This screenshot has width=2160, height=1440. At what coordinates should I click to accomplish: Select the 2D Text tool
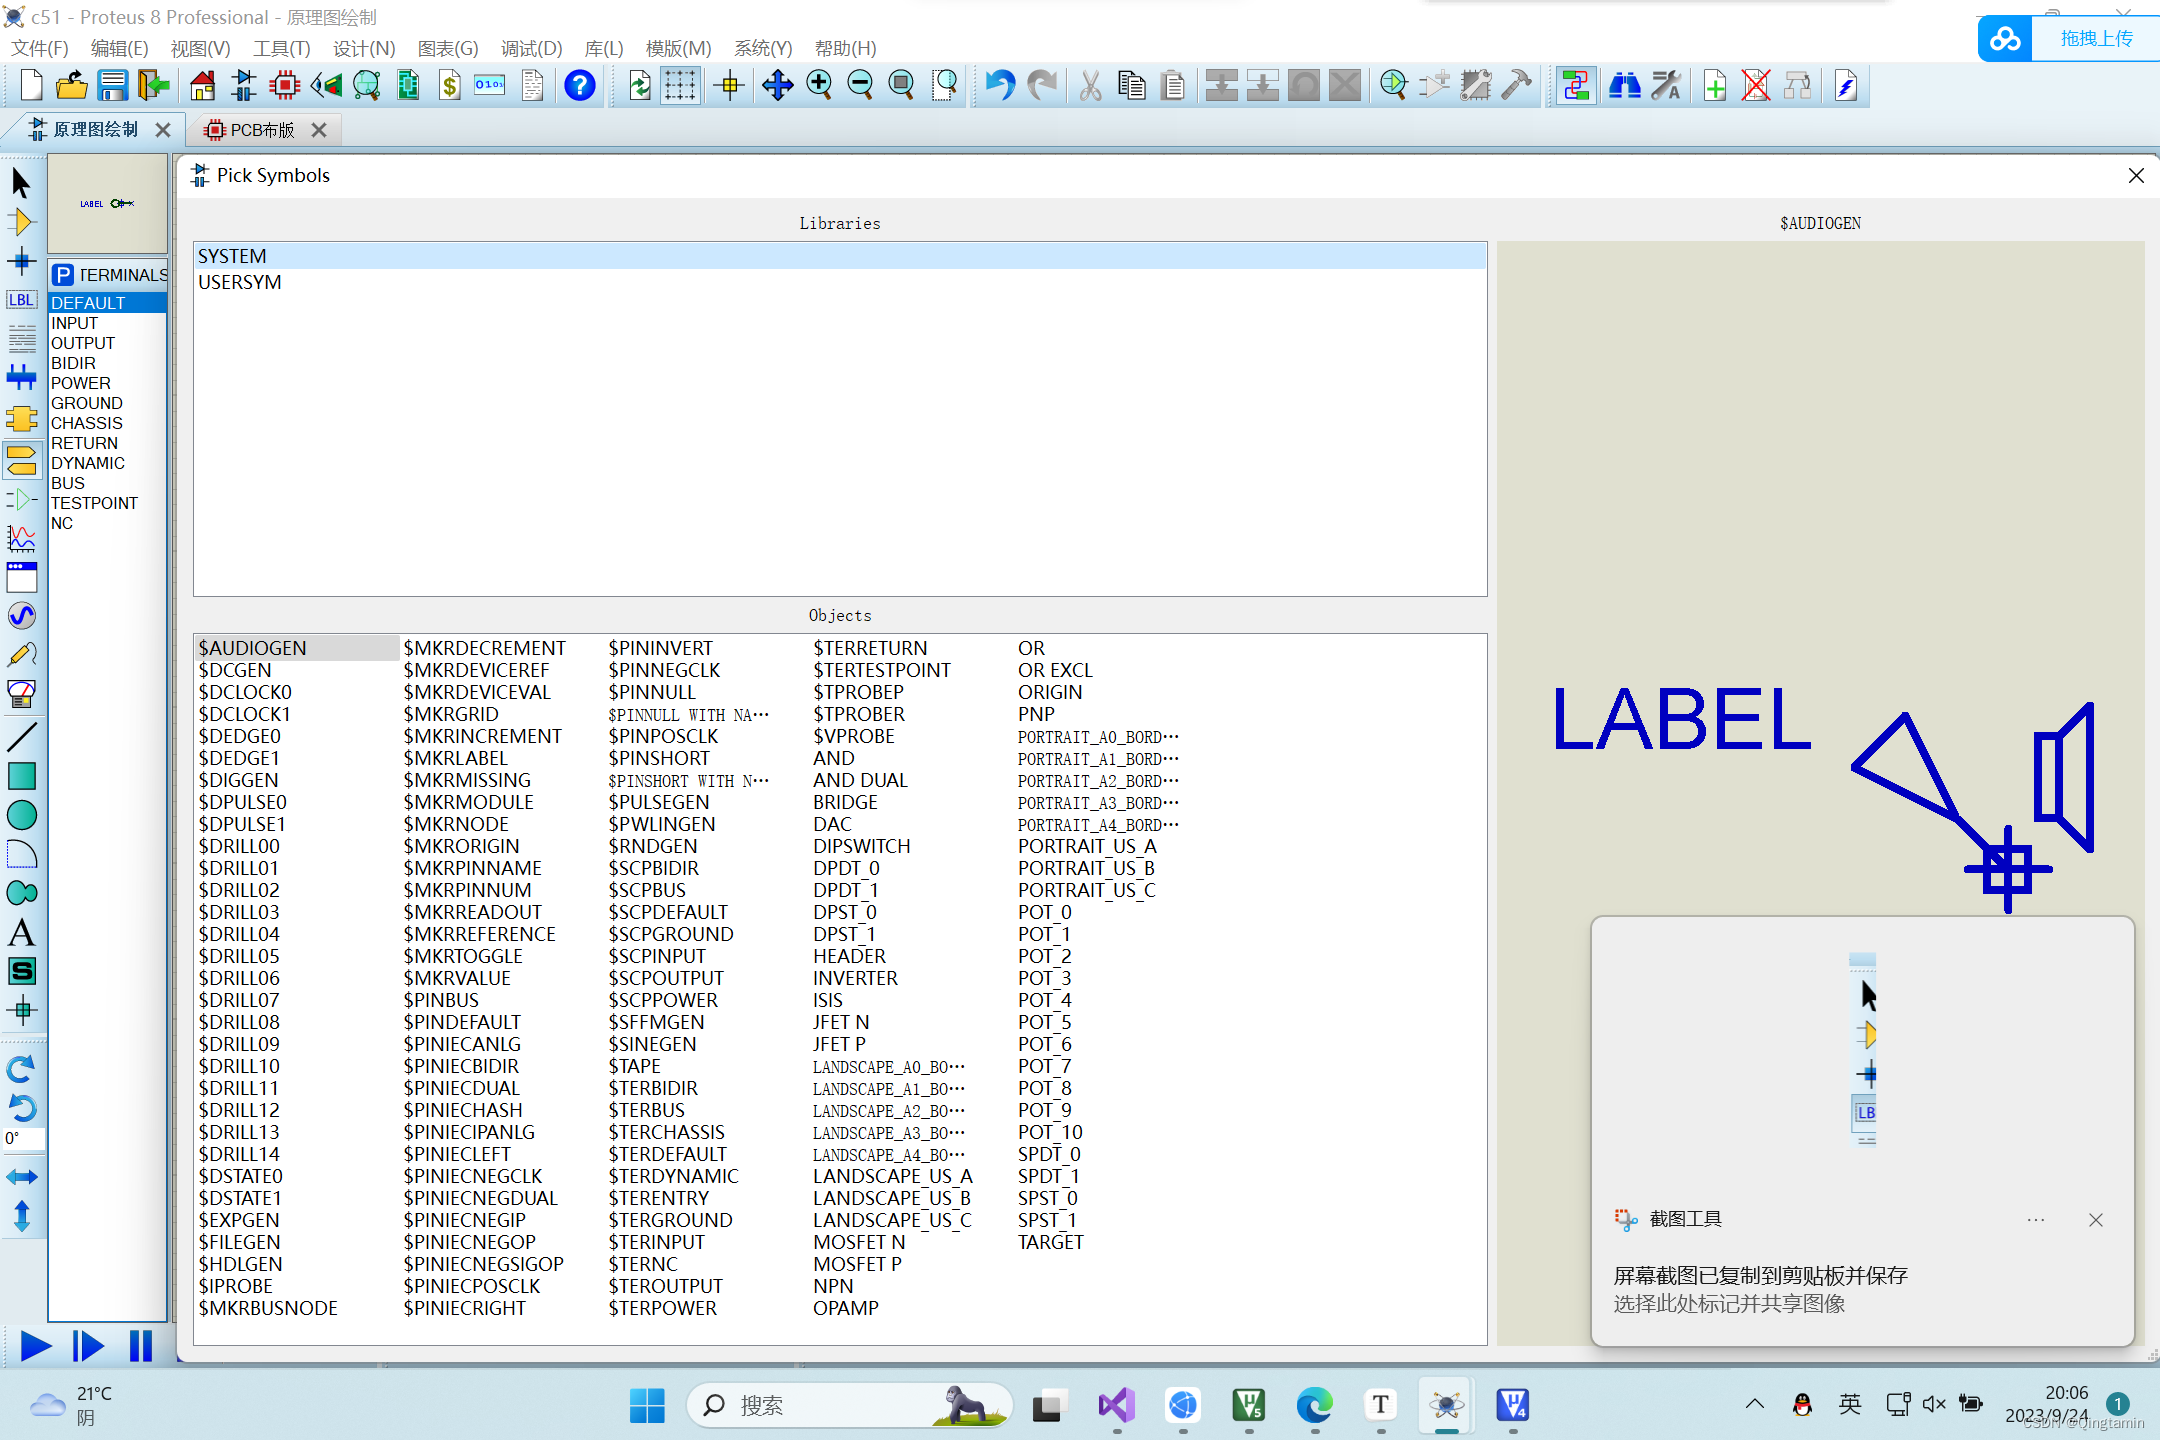click(21, 933)
